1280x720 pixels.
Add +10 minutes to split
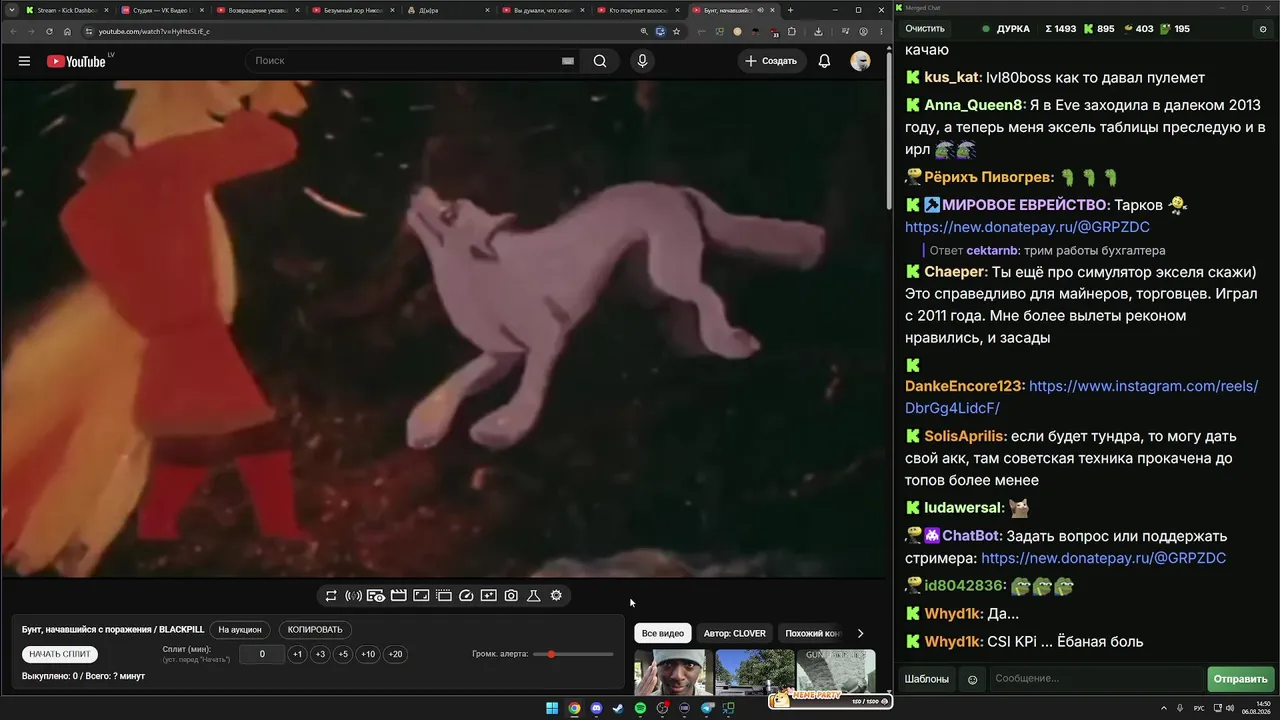pos(368,654)
